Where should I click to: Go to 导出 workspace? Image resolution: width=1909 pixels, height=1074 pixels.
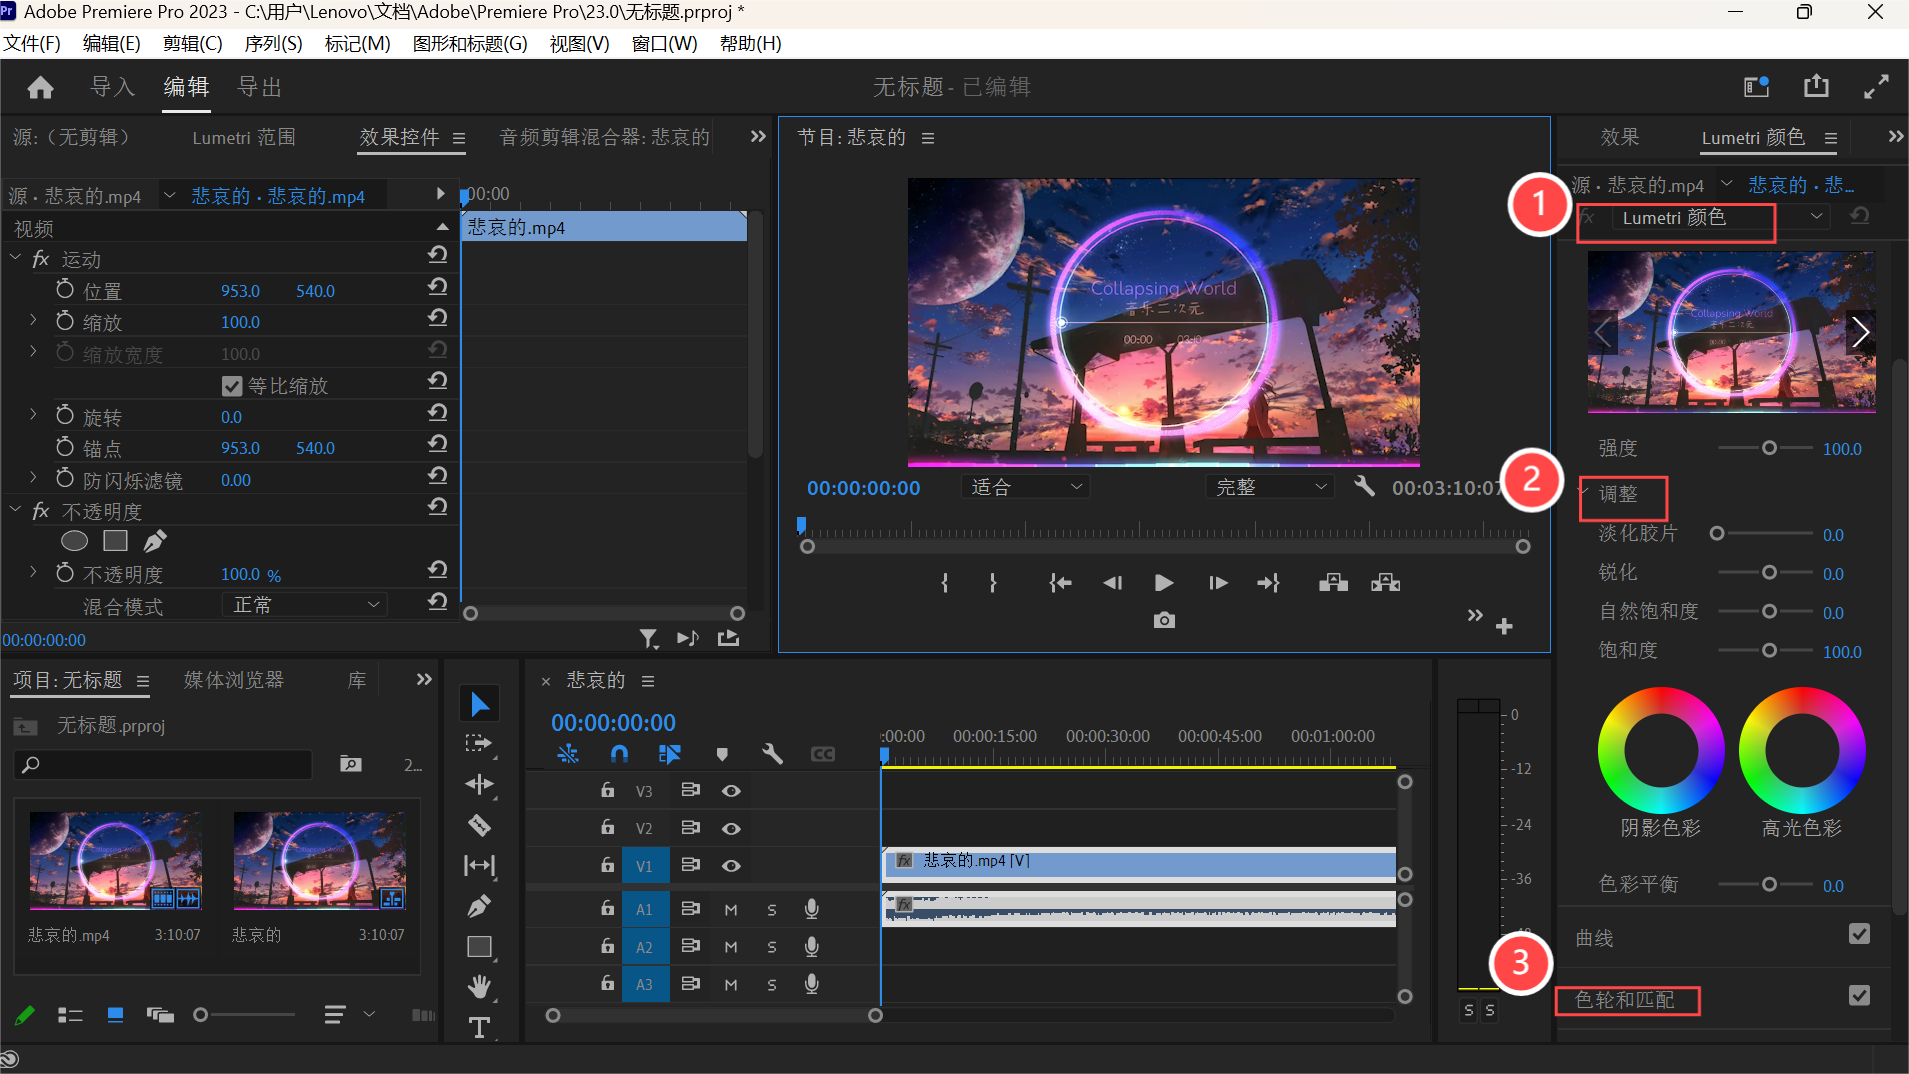click(x=259, y=87)
